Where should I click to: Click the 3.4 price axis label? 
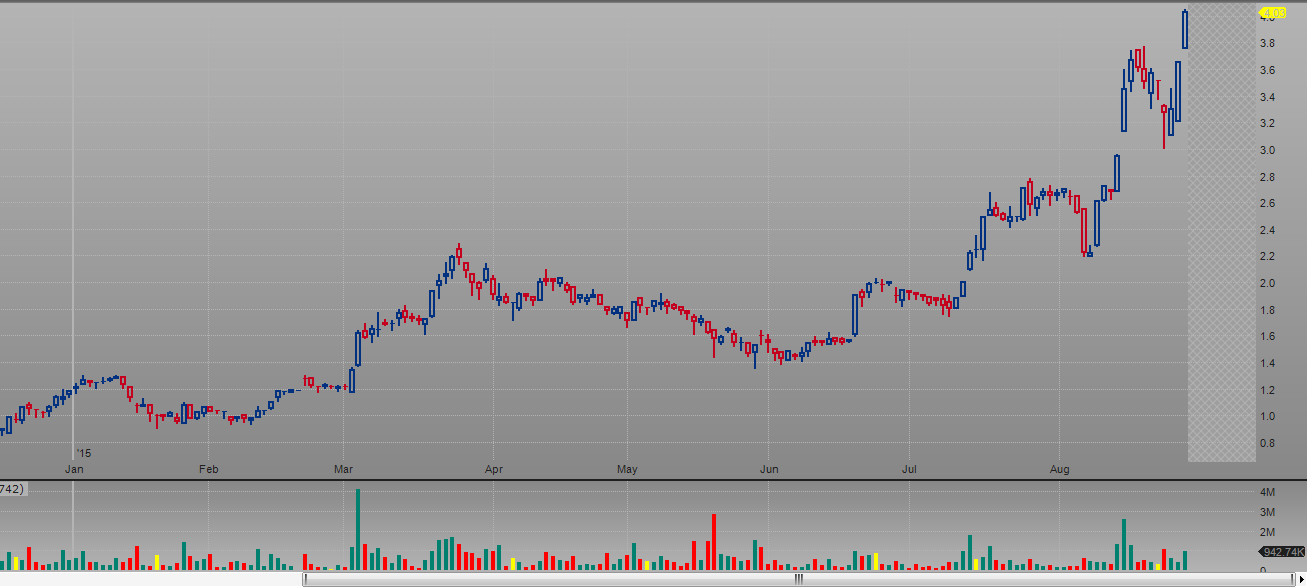[1267, 97]
